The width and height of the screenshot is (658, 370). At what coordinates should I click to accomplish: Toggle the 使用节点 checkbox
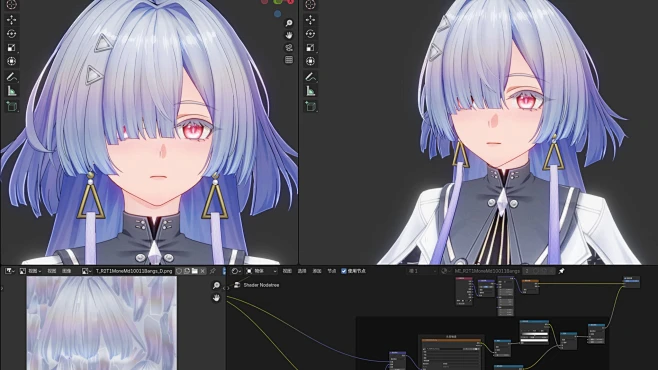tap(344, 271)
